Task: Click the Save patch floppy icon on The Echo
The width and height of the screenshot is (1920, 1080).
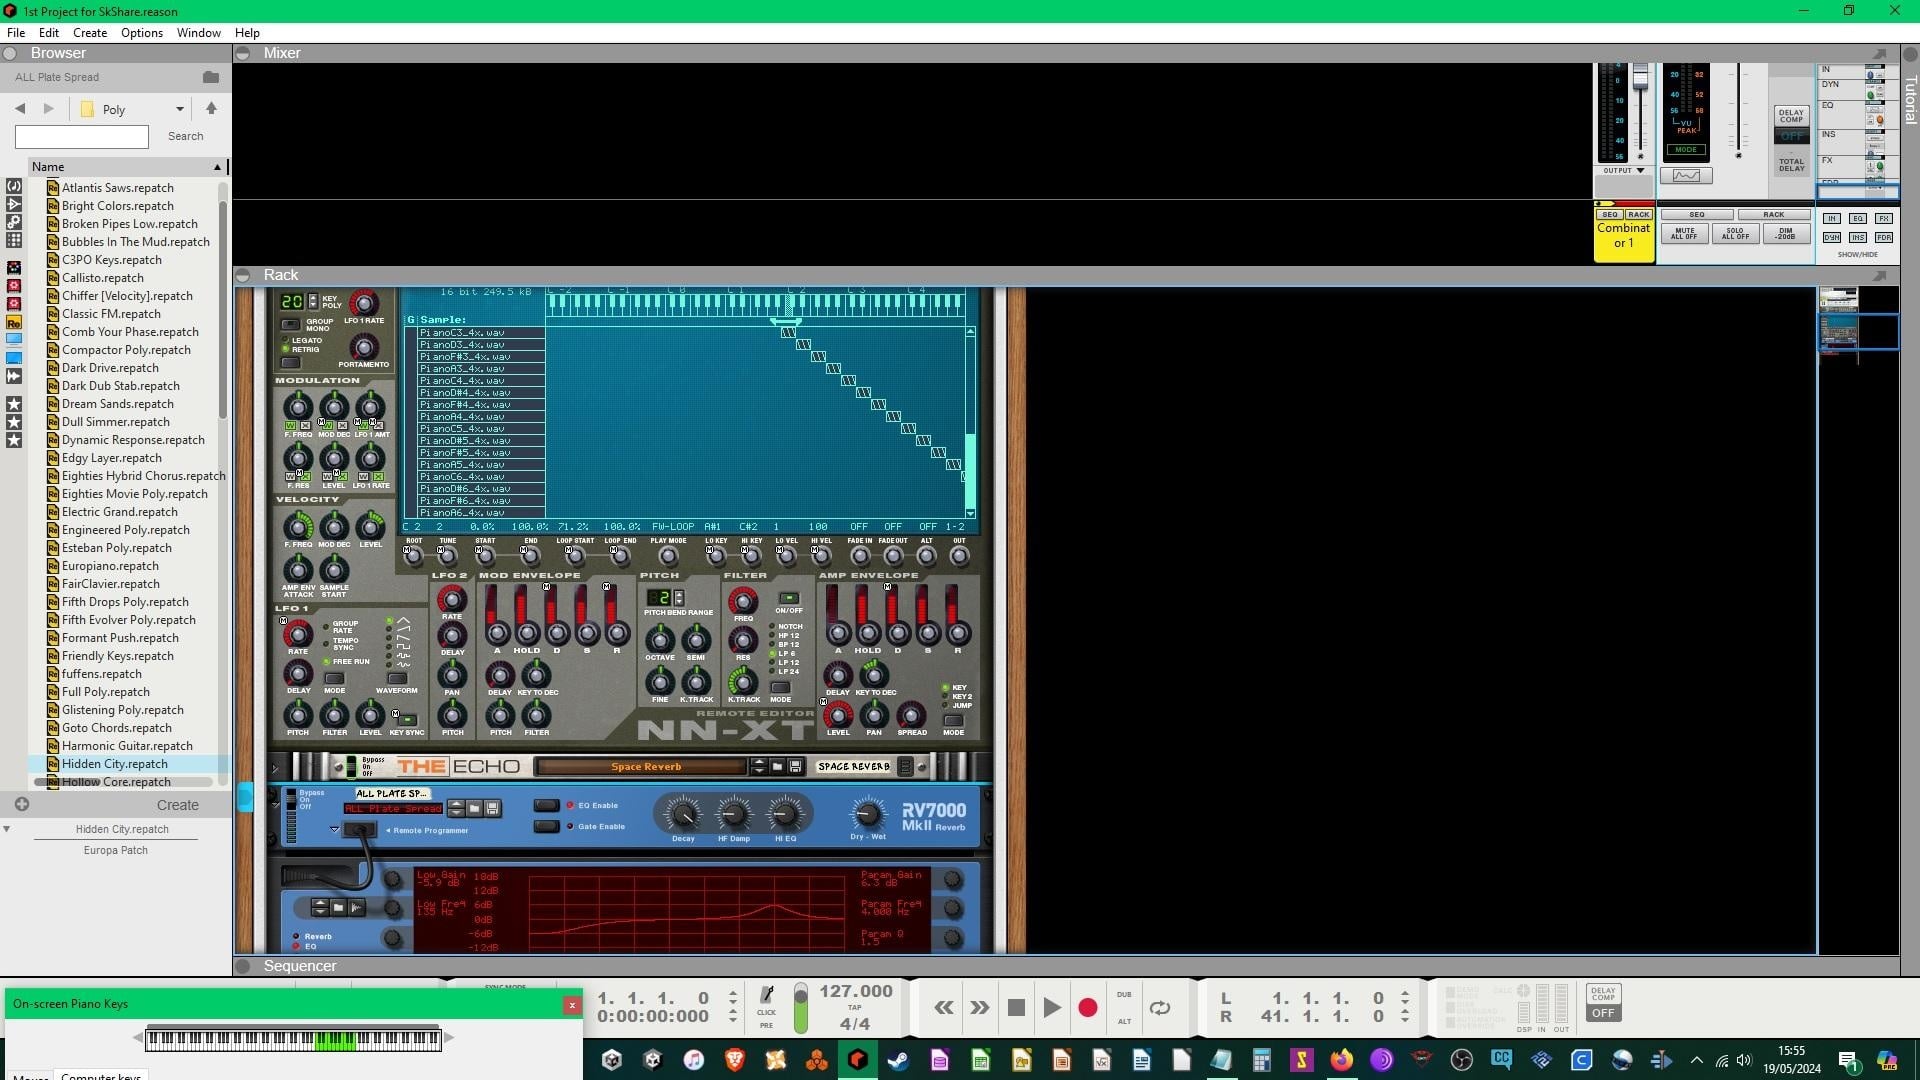Action: click(796, 767)
